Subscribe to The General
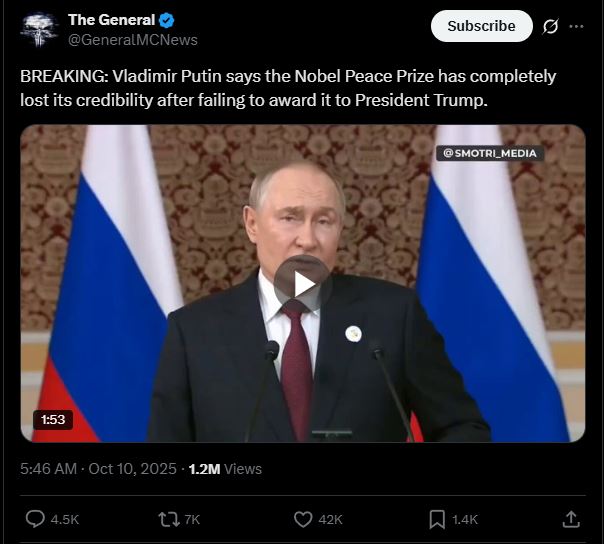The width and height of the screenshot is (604, 544). [481, 26]
